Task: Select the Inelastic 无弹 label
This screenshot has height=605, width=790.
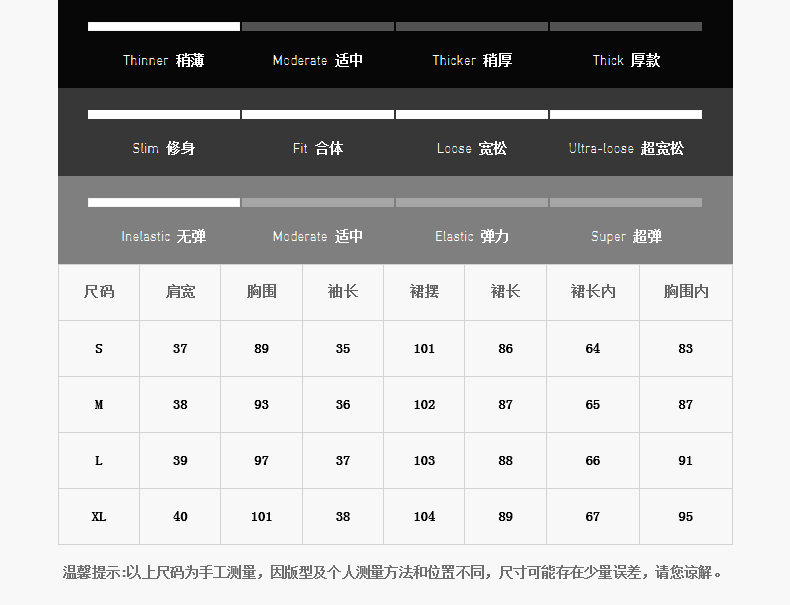Action: coord(163,237)
